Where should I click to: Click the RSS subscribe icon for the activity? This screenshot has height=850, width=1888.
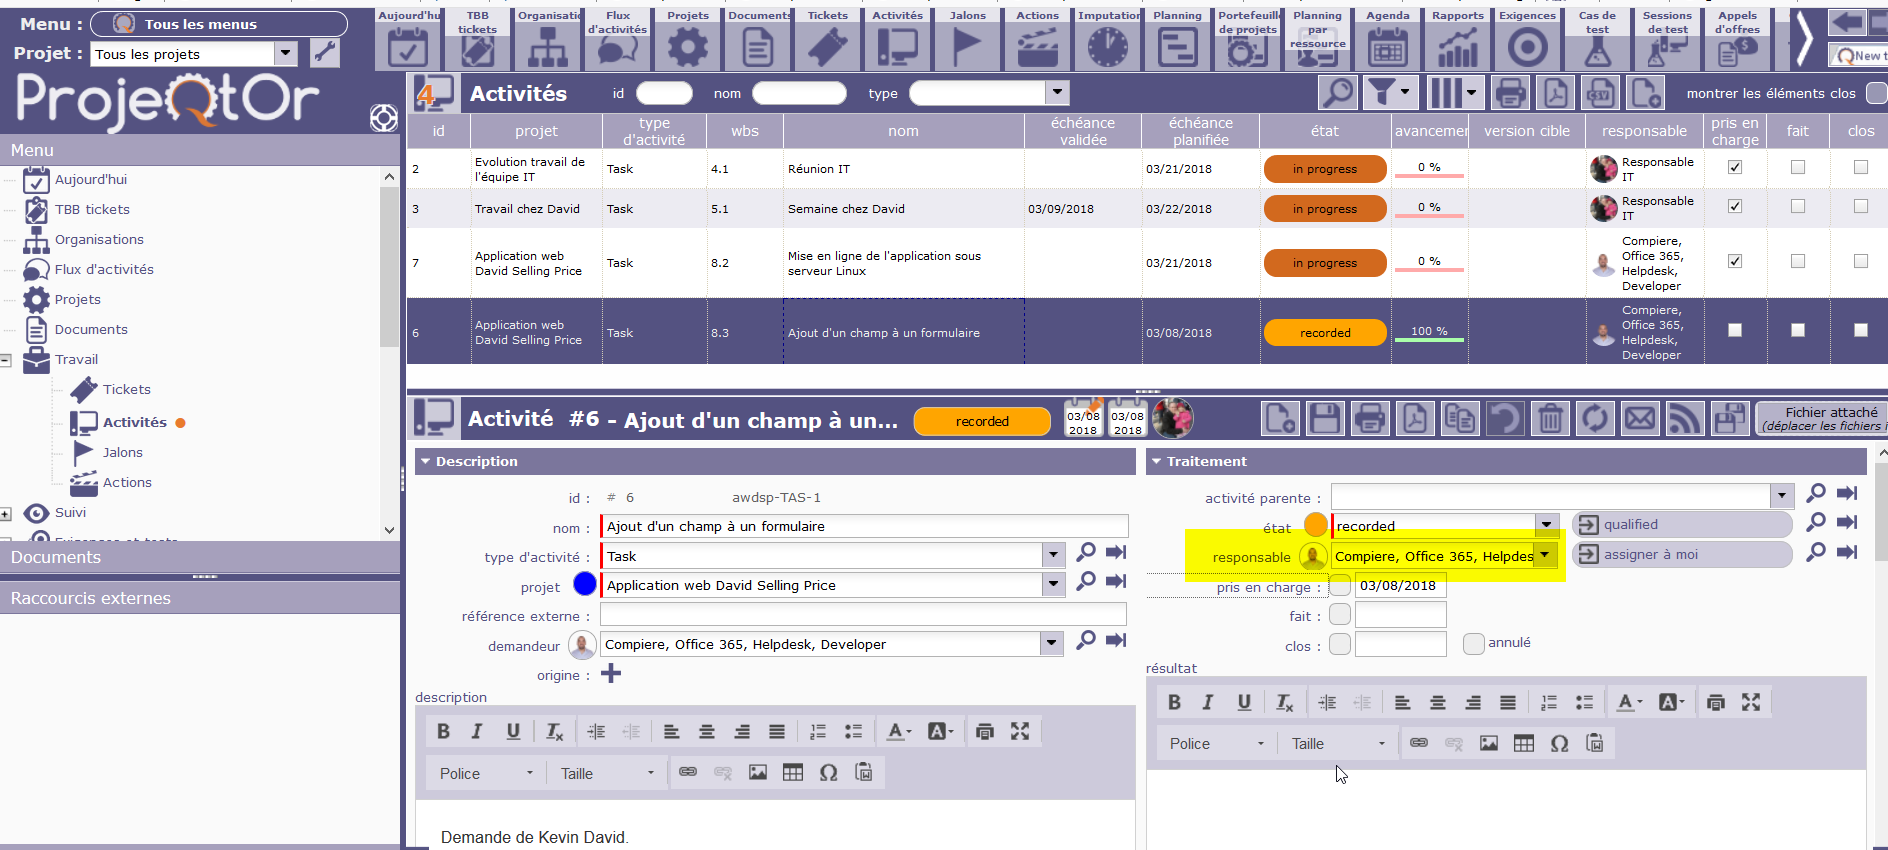click(x=1685, y=418)
